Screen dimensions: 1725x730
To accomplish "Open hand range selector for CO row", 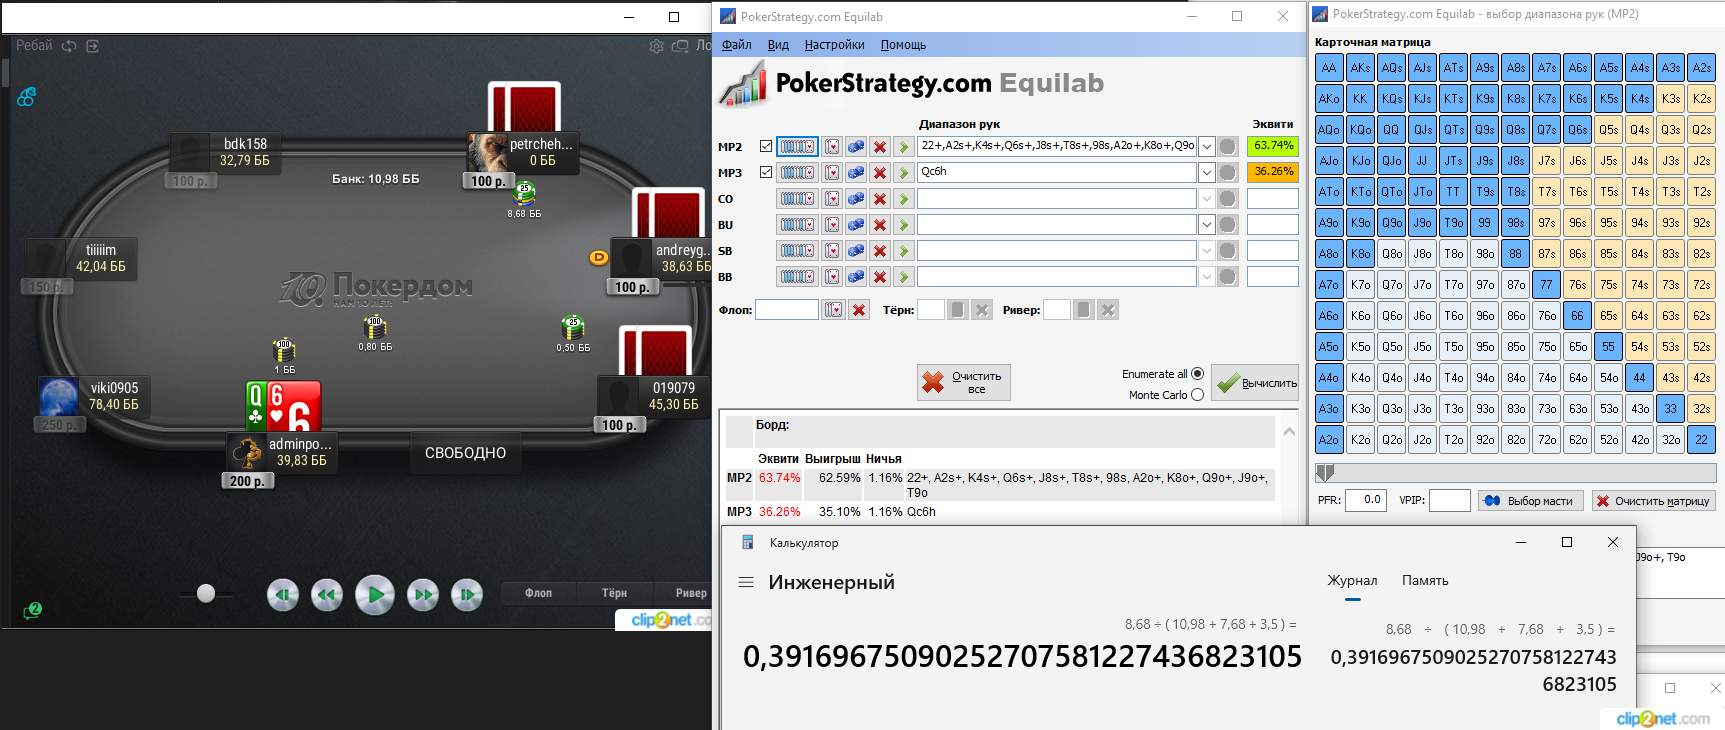I will (797, 199).
